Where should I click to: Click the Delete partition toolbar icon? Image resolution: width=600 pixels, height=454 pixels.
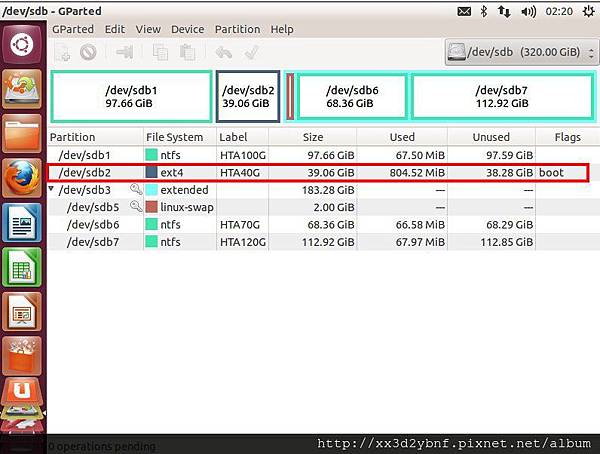[88, 52]
